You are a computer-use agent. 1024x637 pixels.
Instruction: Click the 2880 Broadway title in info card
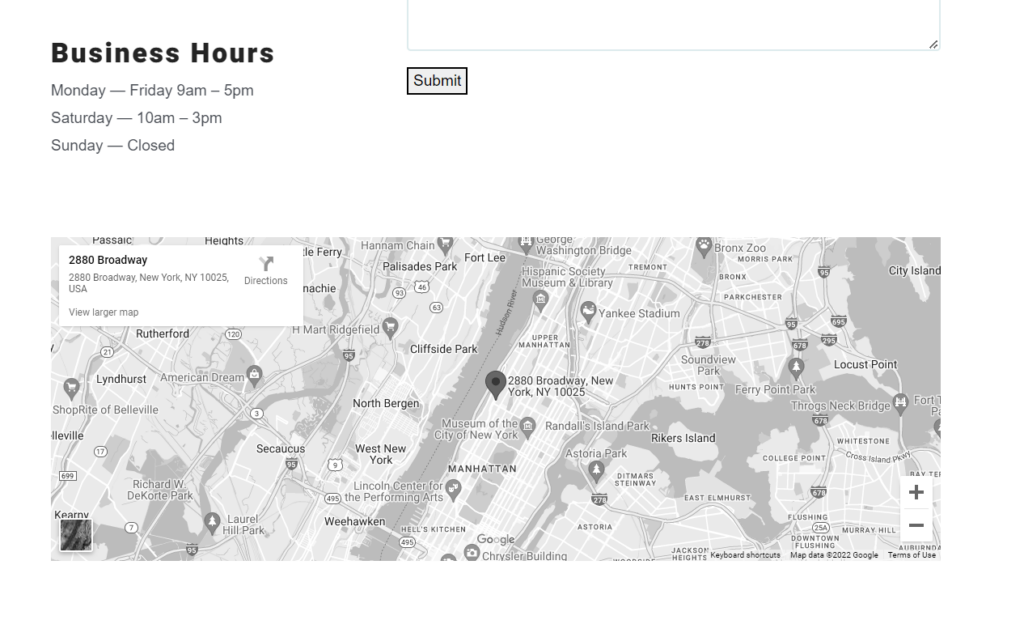pyautogui.click(x=108, y=260)
